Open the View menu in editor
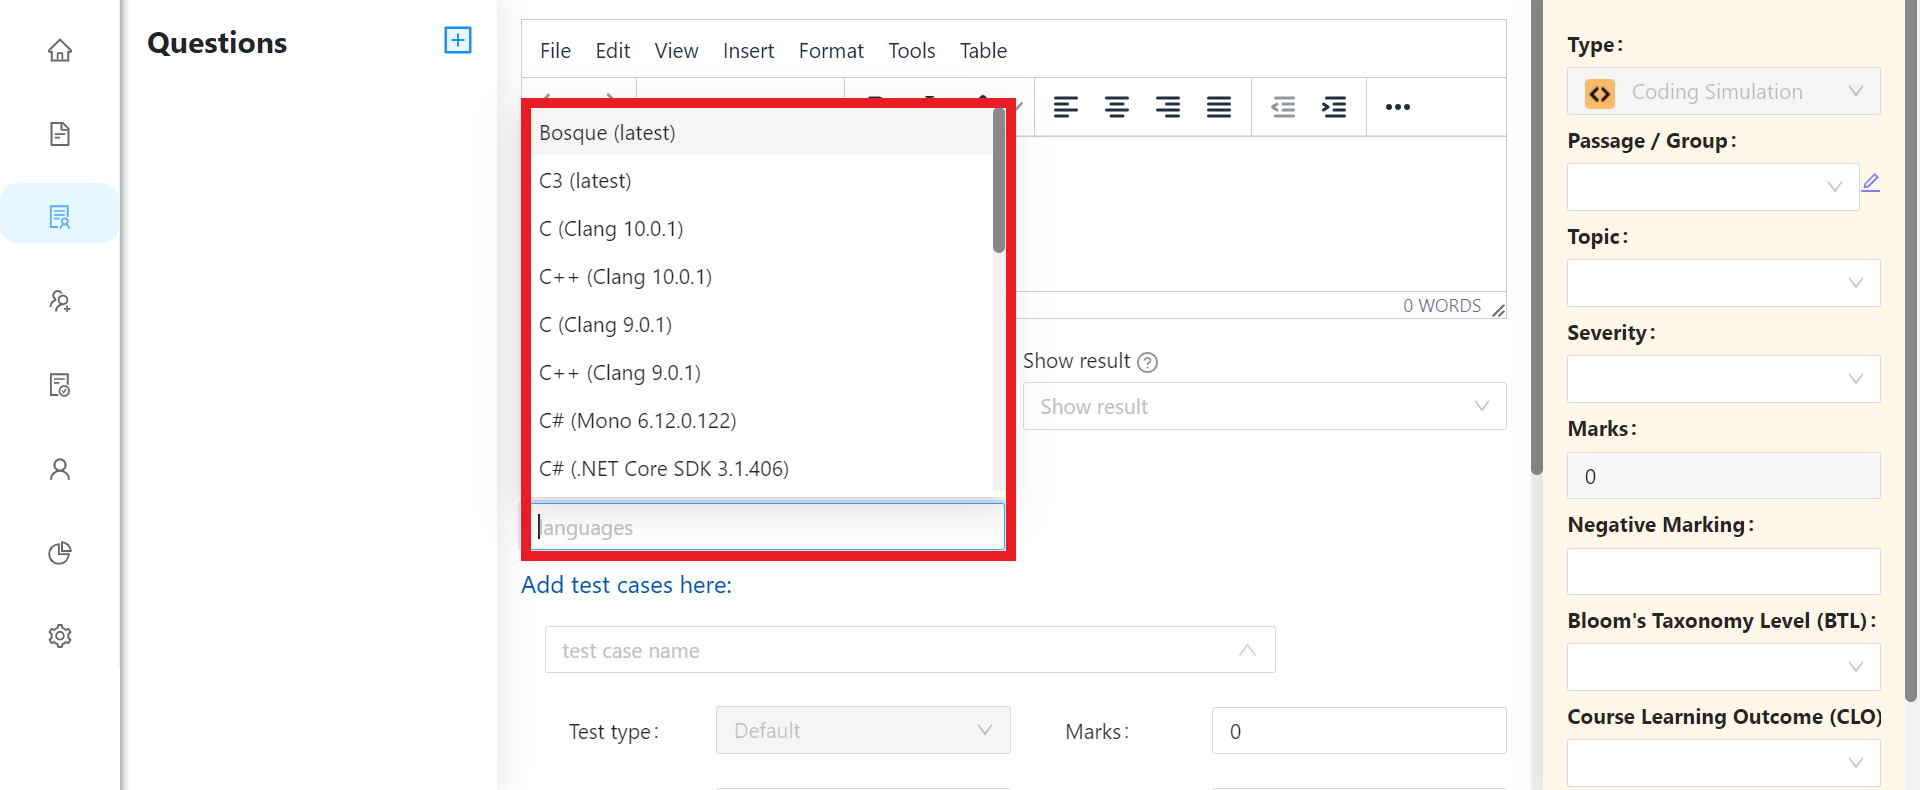This screenshot has width=1920, height=790. (676, 51)
